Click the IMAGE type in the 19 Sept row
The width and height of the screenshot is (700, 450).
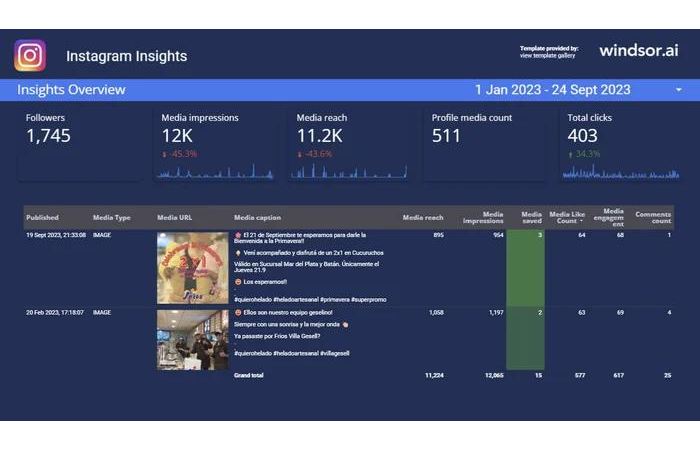pos(102,235)
